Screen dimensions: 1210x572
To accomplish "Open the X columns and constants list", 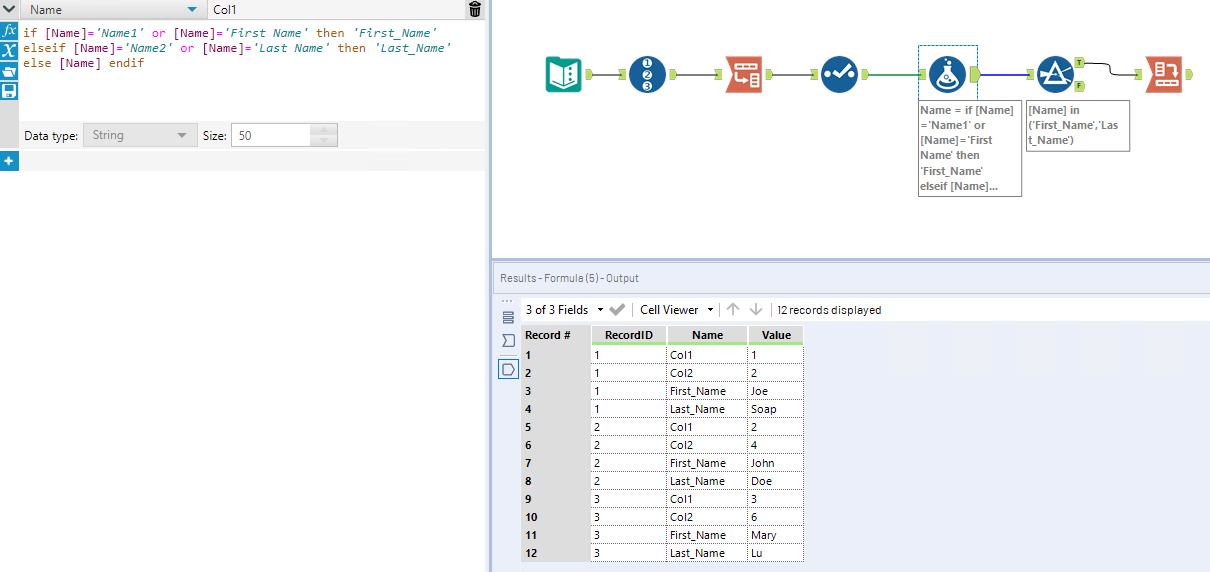I will pyautogui.click(x=9, y=51).
